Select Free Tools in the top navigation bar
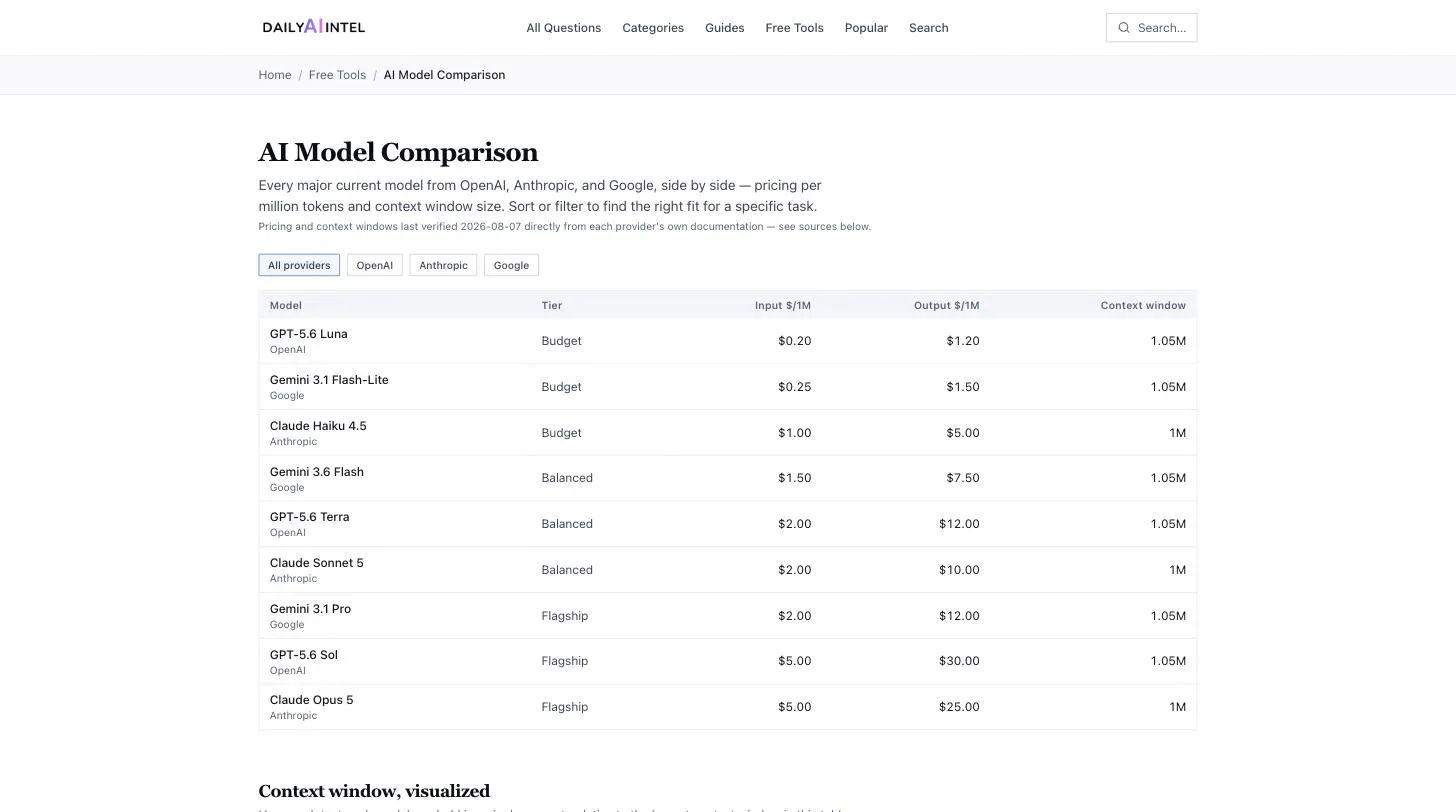The width and height of the screenshot is (1456, 812). [x=795, y=28]
